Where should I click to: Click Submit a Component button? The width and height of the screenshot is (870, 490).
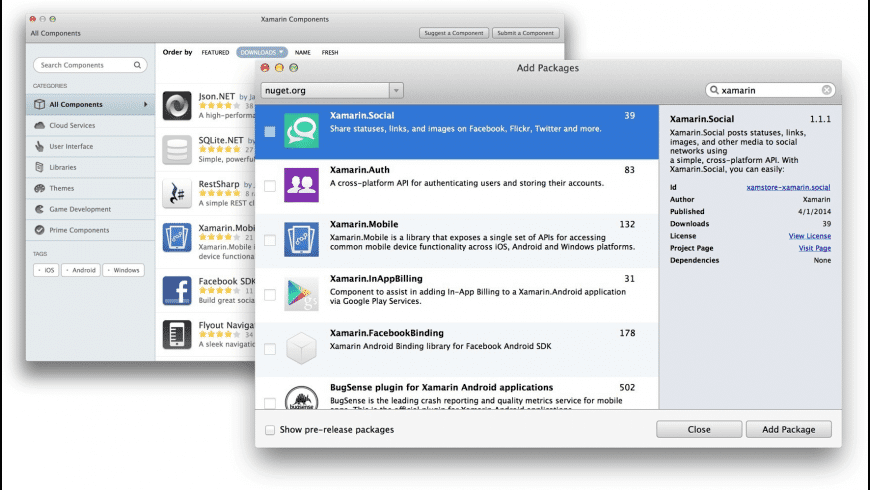tap(525, 33)
